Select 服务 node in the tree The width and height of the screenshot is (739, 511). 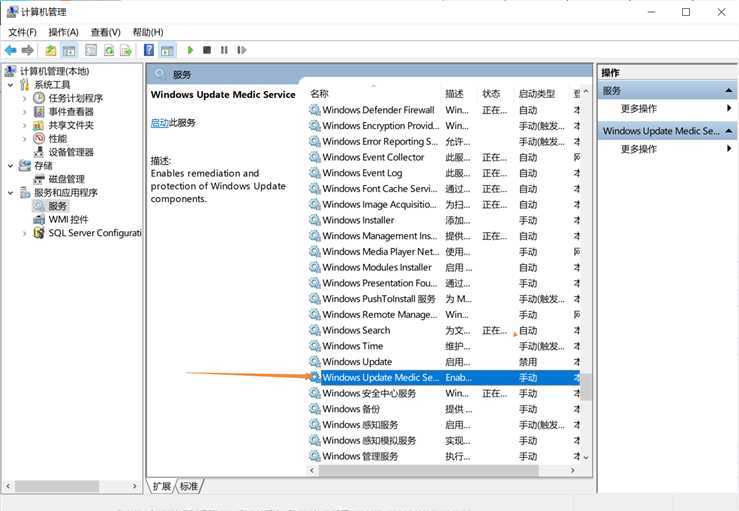(57, 206)
